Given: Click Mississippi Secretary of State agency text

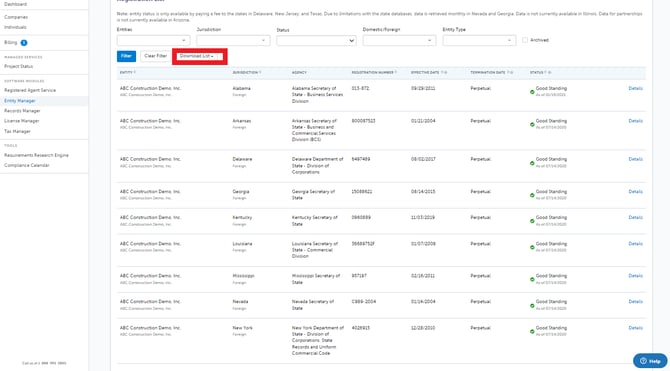Looking at the screenshot, I should (316, 279).
